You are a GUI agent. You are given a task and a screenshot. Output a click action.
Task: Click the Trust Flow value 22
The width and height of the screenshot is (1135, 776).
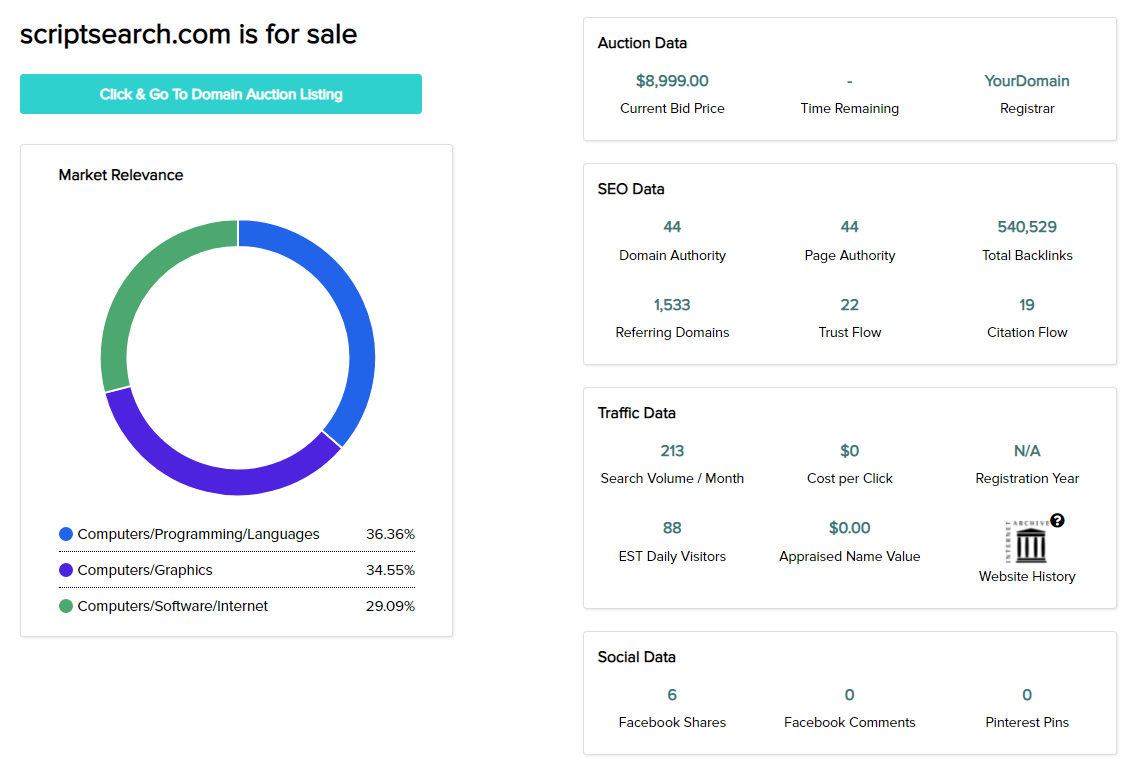point(849,305)
